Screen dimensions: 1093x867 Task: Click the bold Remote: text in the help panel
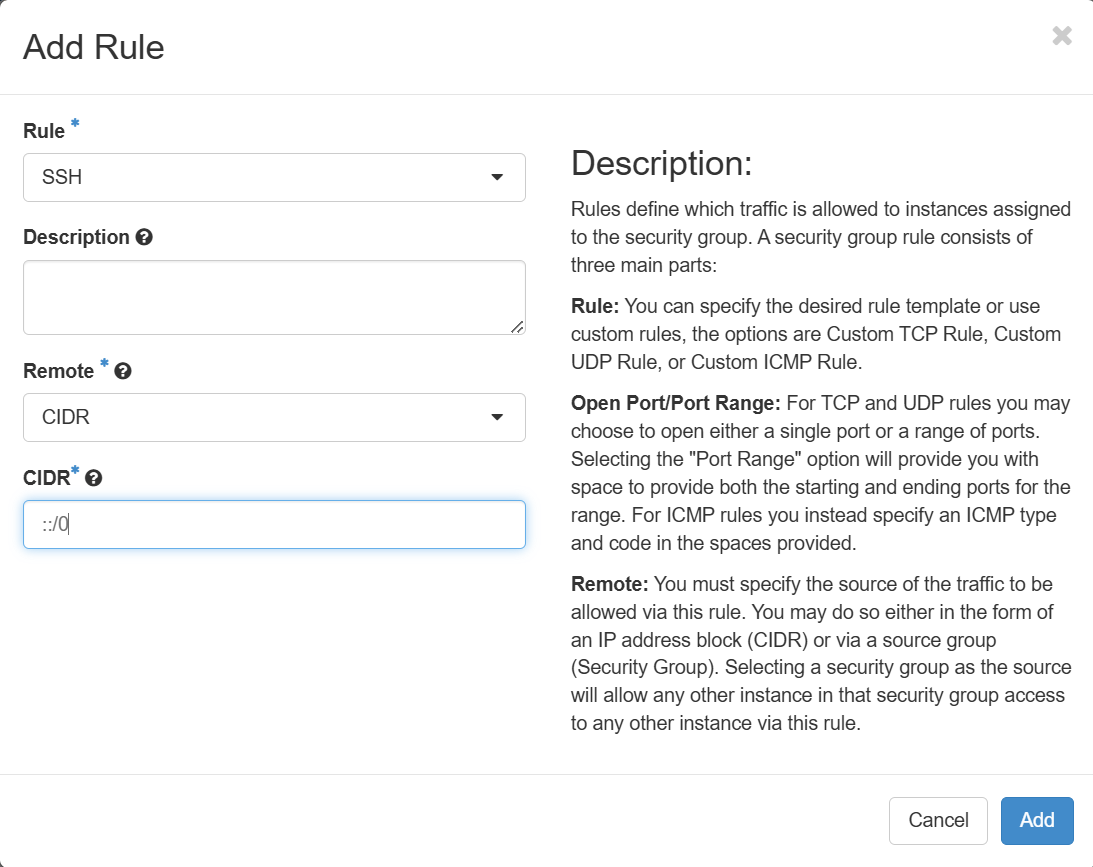coord(609,583)
